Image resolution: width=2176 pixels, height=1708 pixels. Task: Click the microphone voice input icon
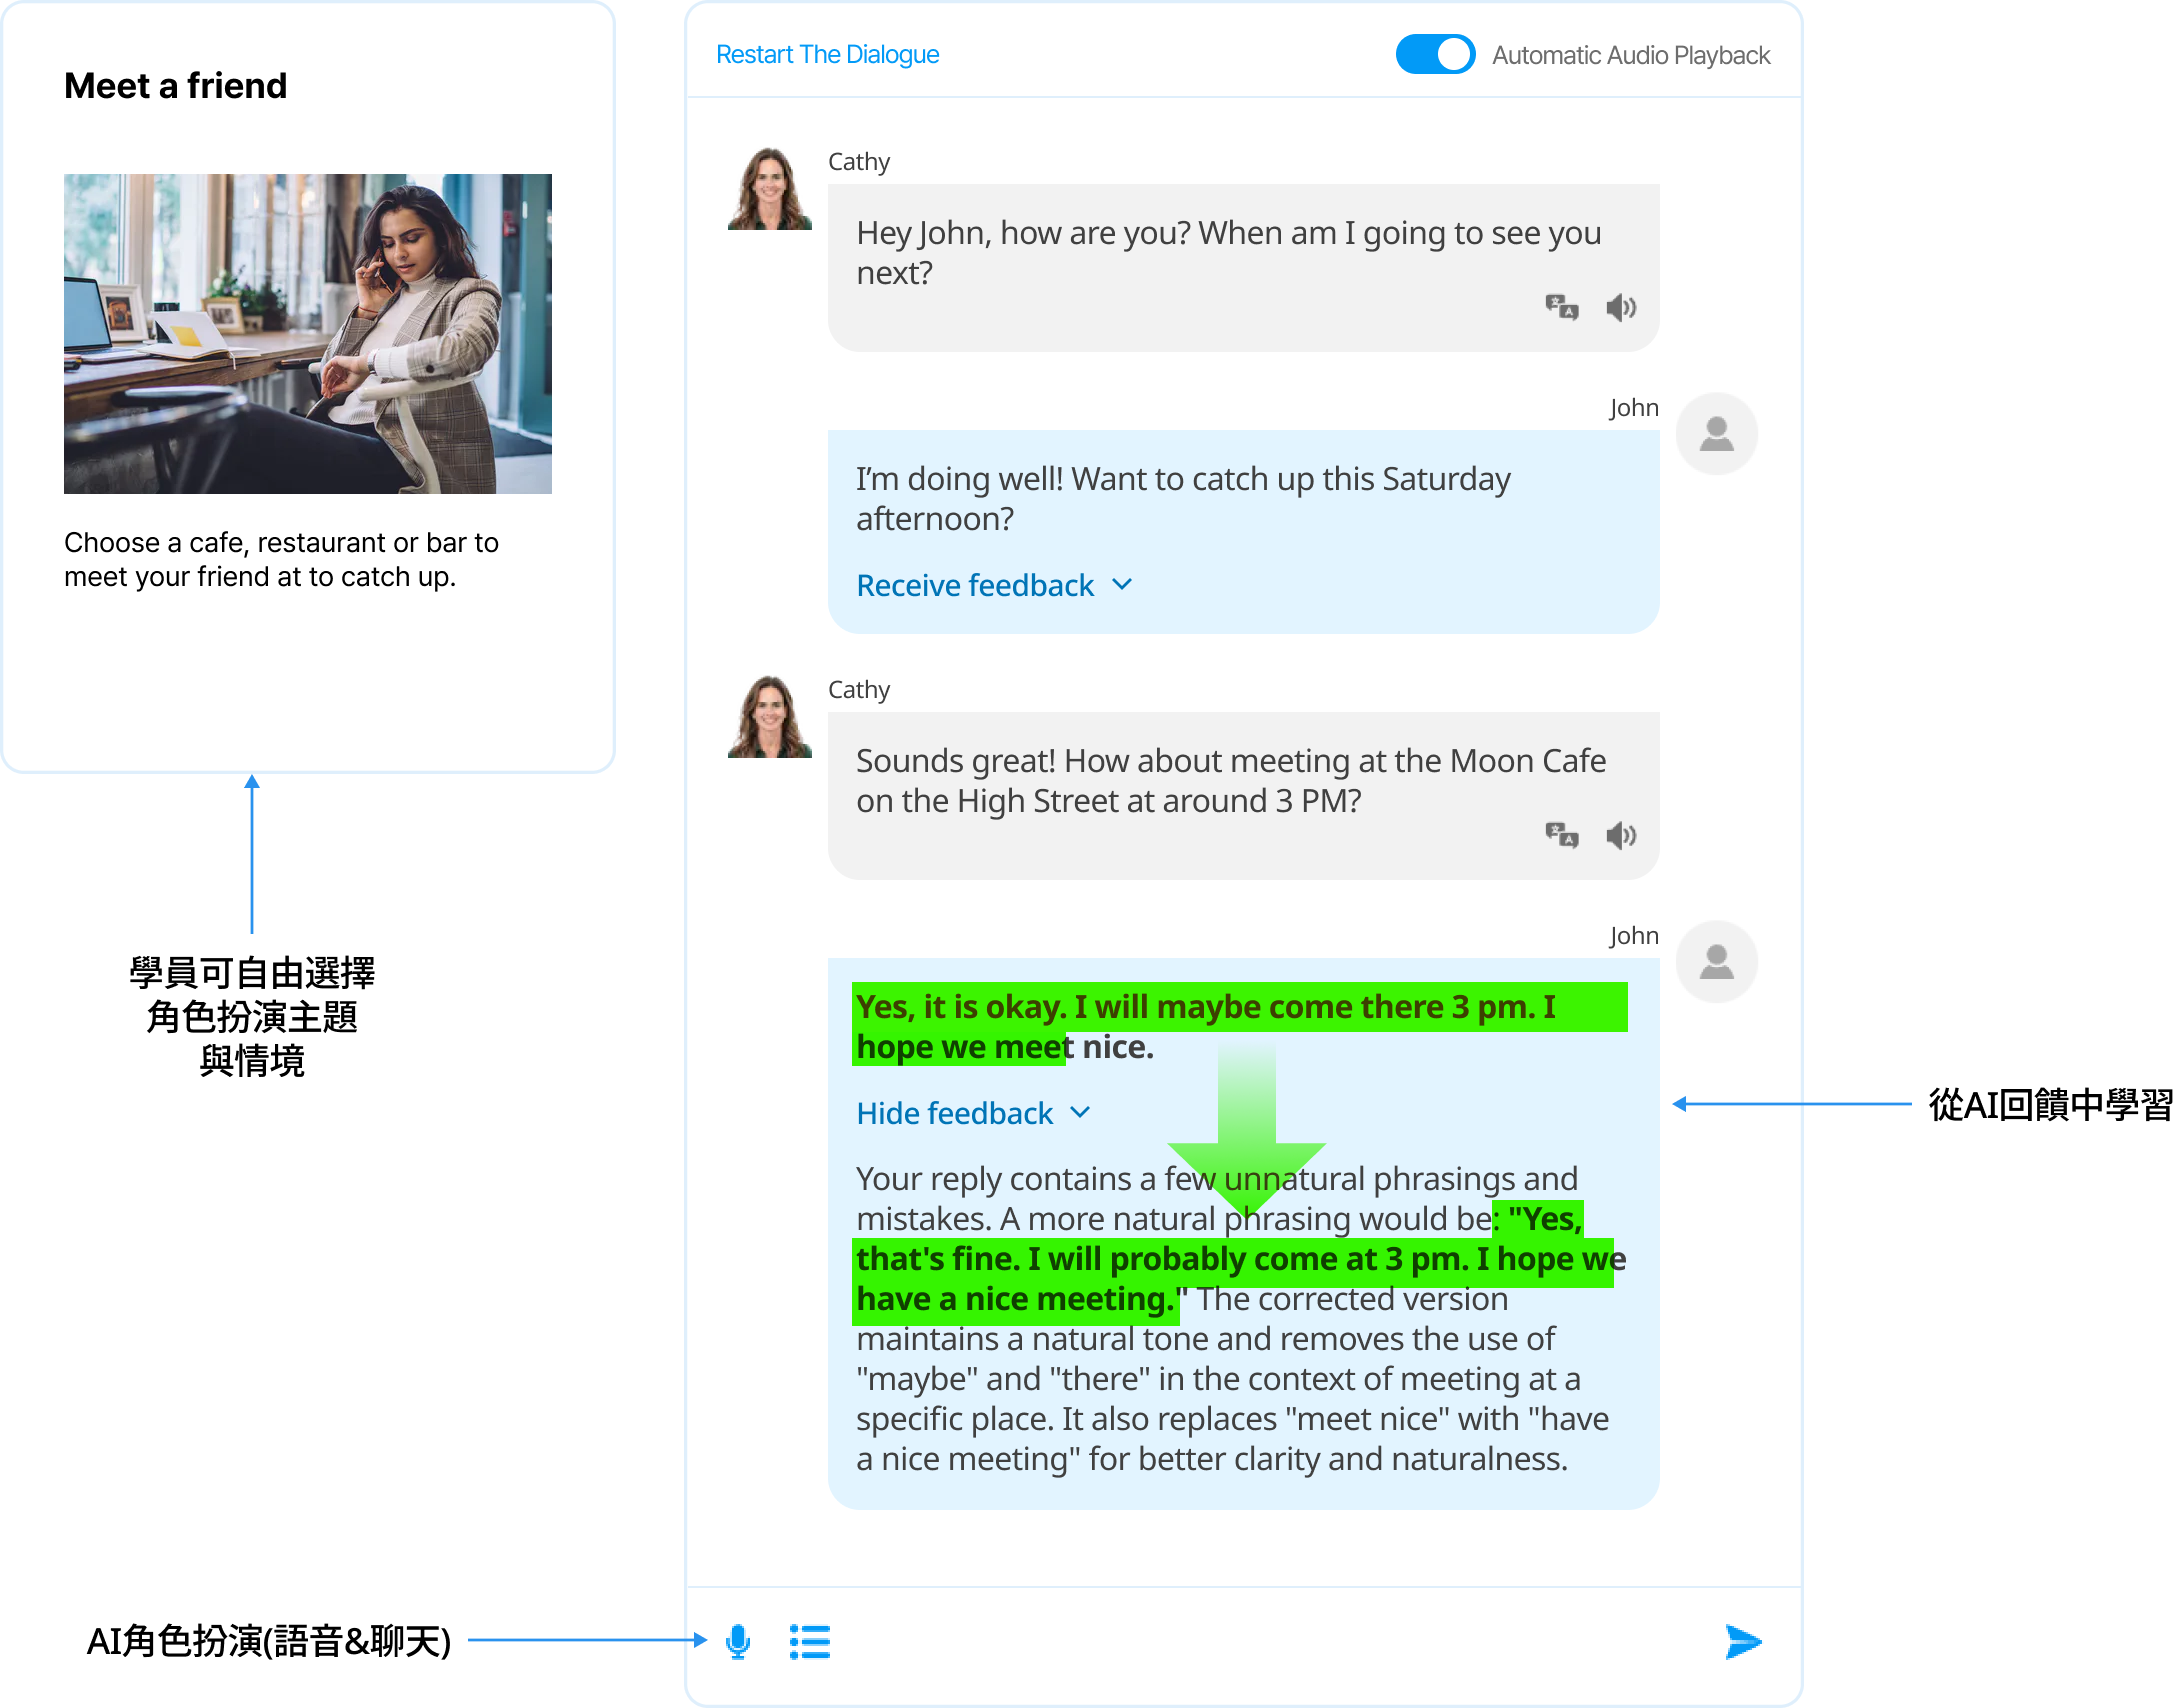point(738,1641)
